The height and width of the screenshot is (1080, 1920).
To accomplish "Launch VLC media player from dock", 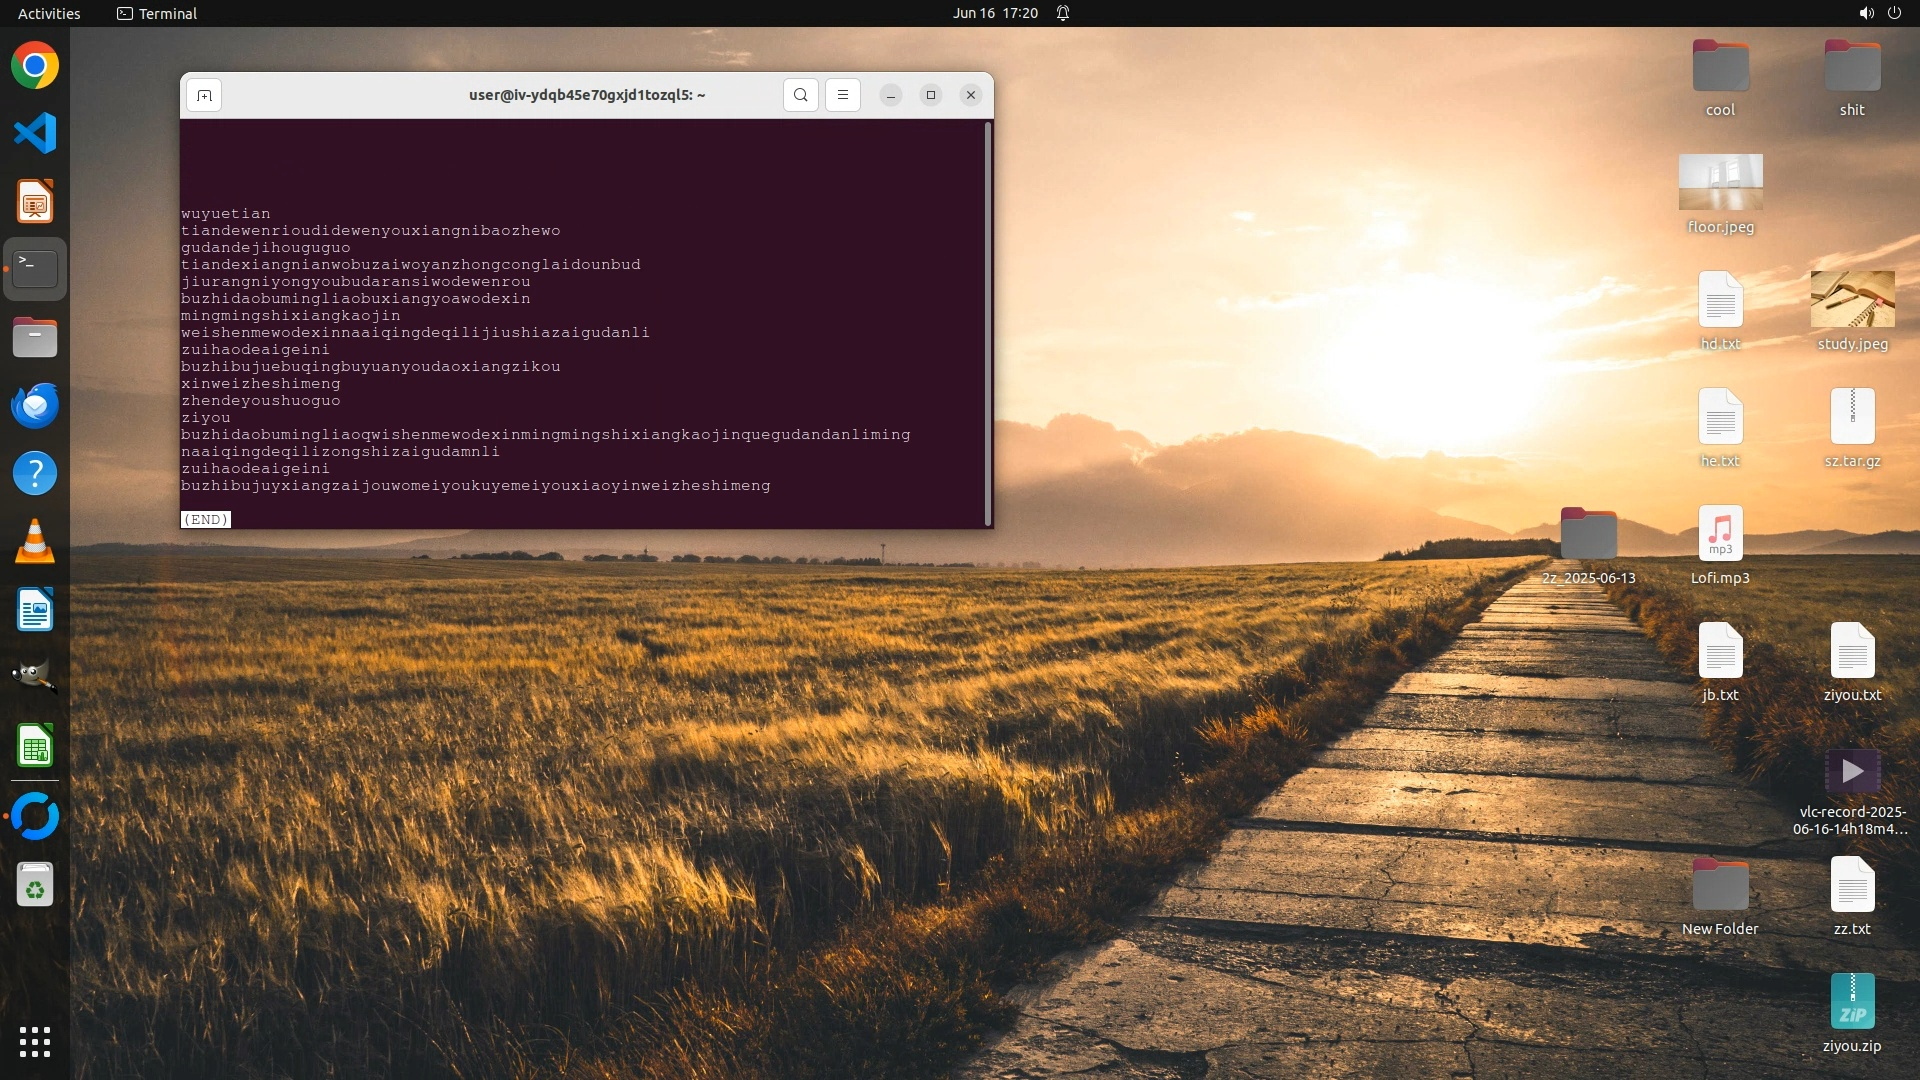I will (35, 542).
